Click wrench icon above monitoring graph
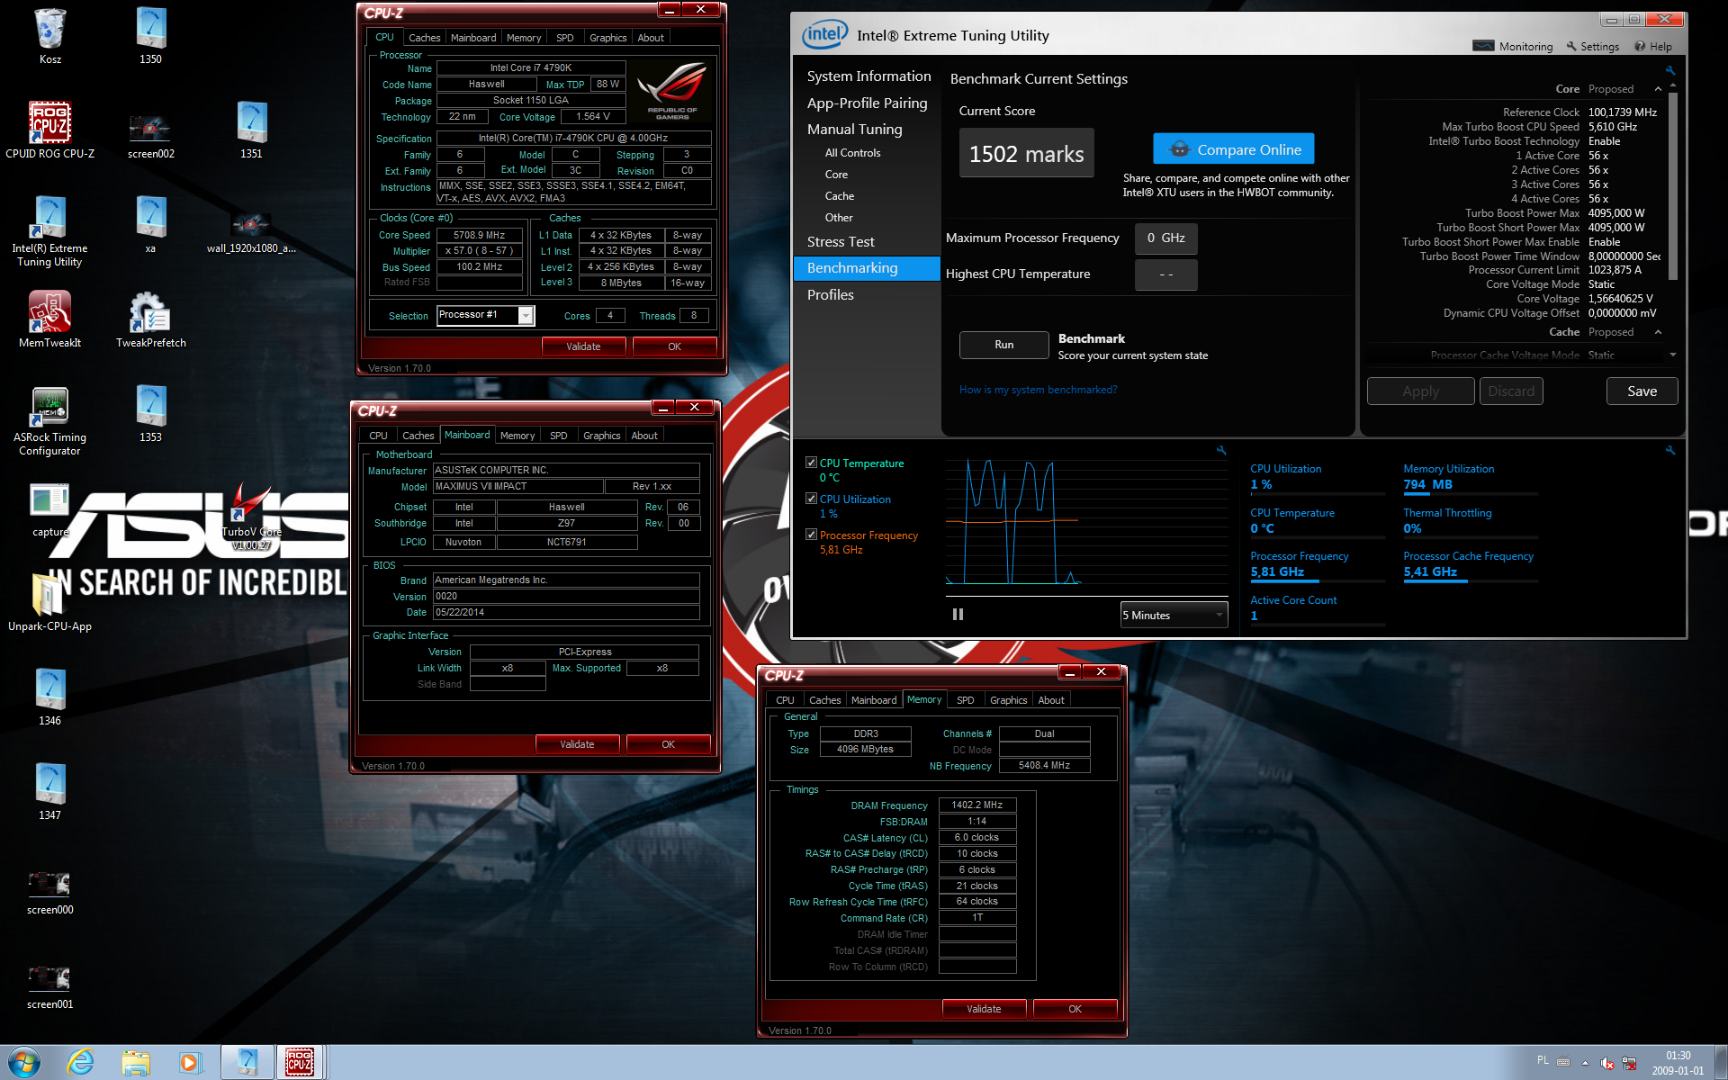 coord(1221,451)
